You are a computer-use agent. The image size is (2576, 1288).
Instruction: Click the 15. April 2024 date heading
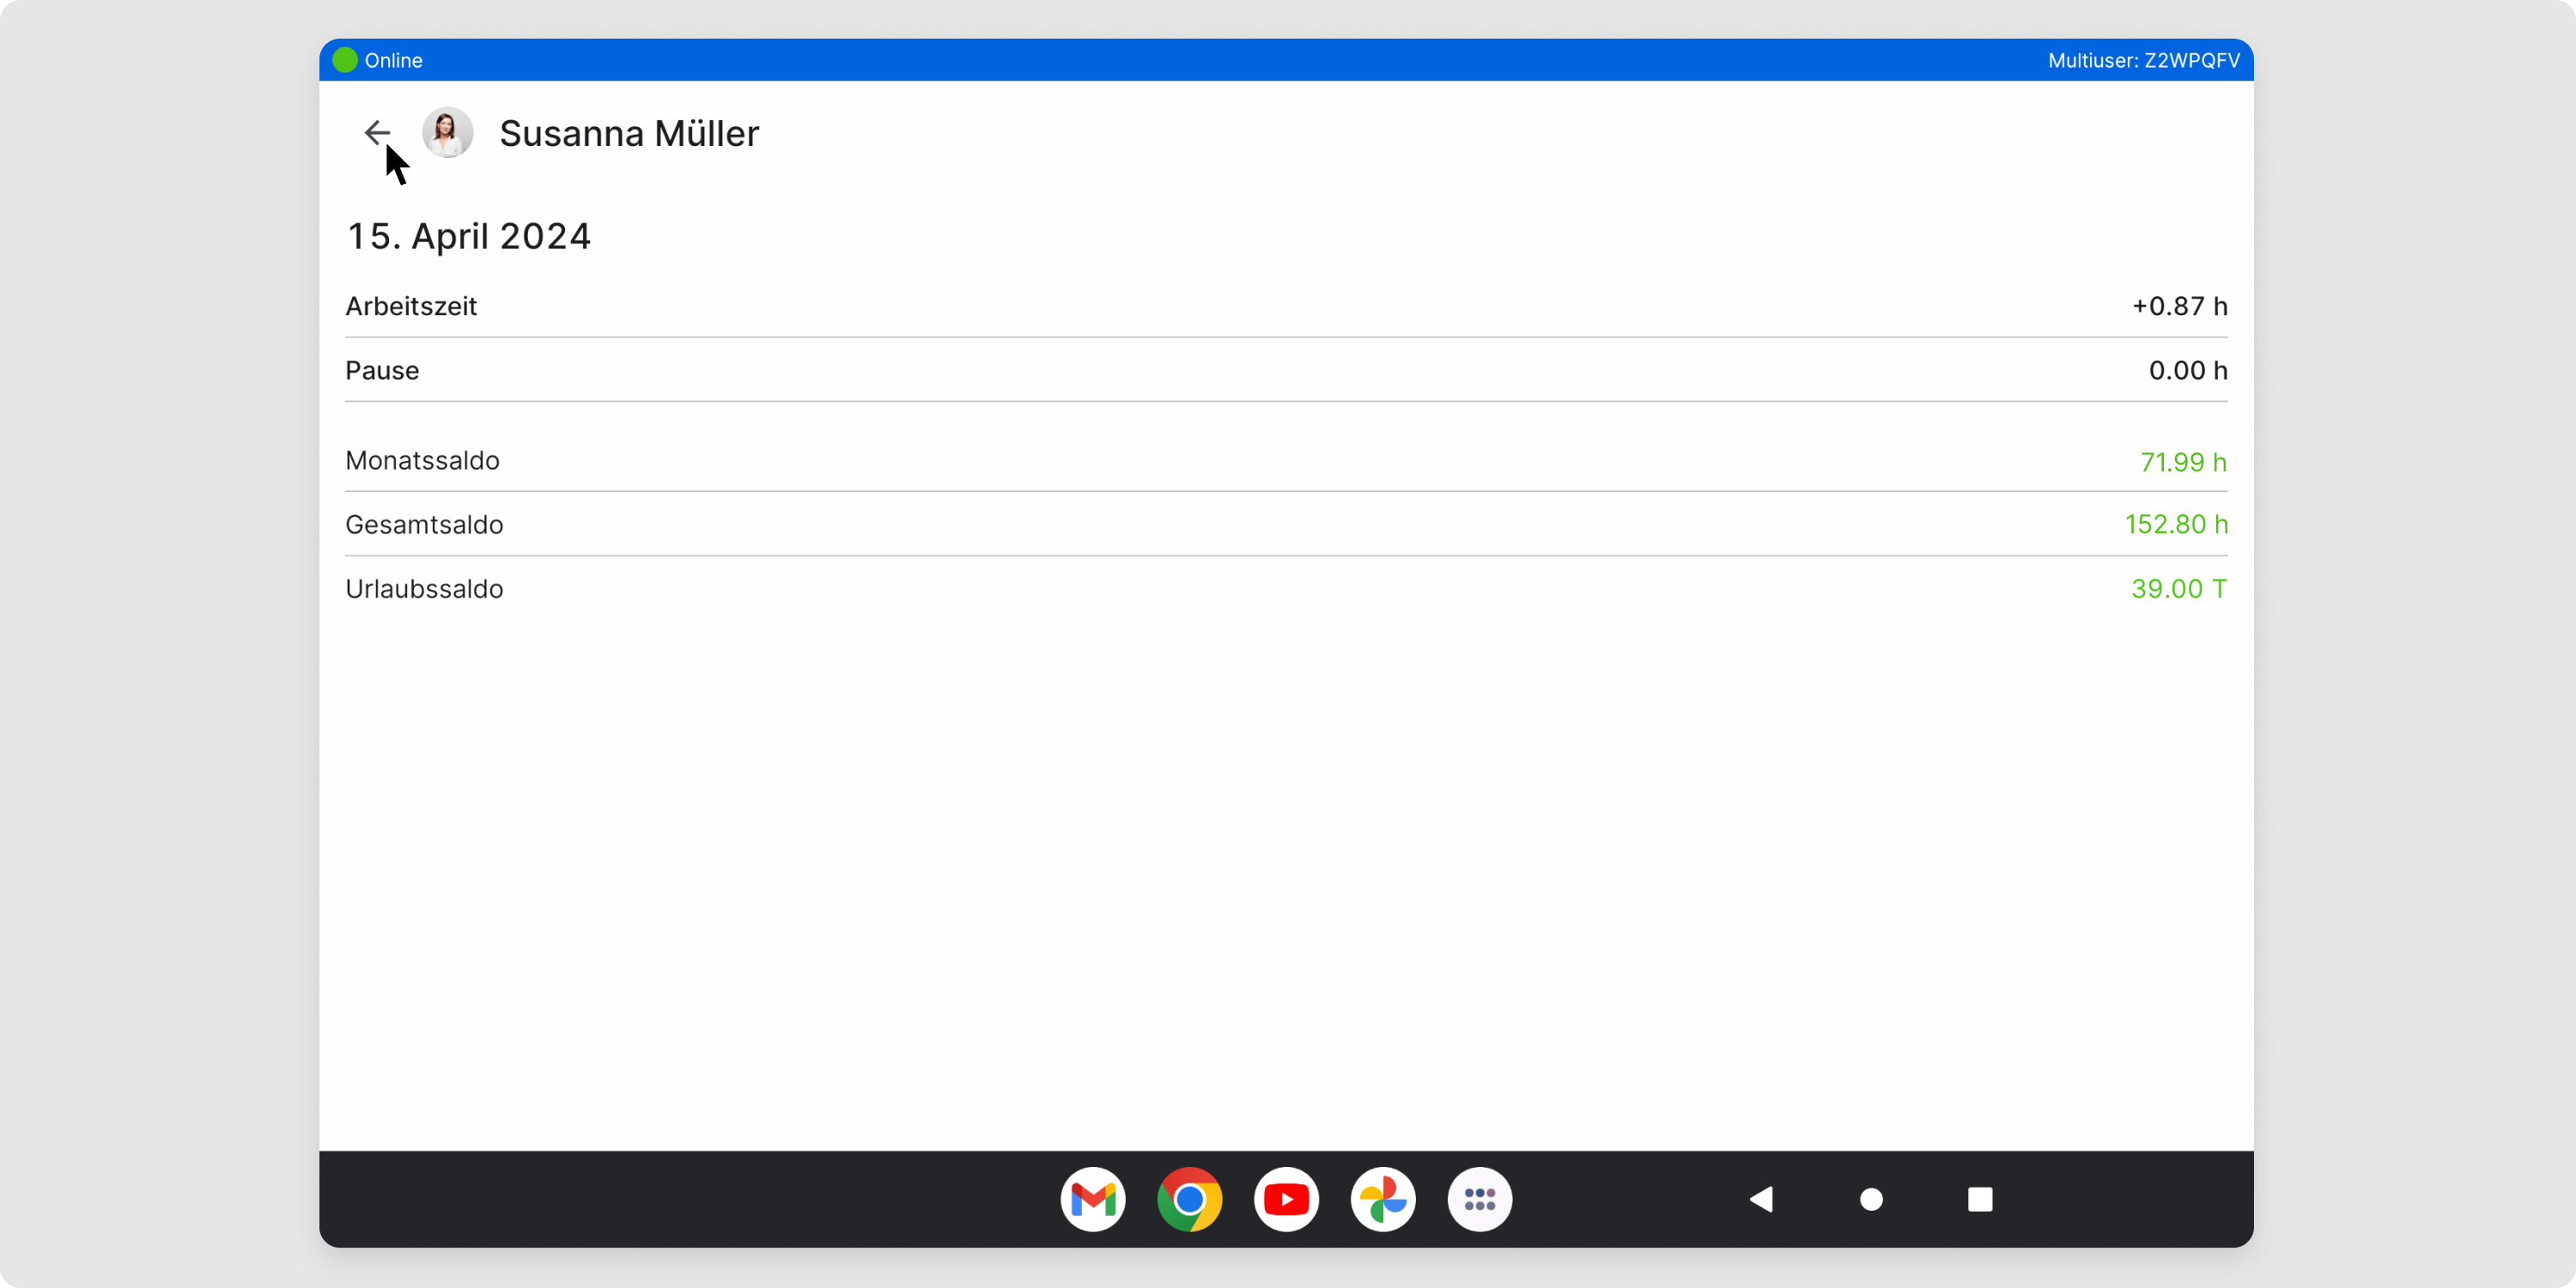[468, 236]
